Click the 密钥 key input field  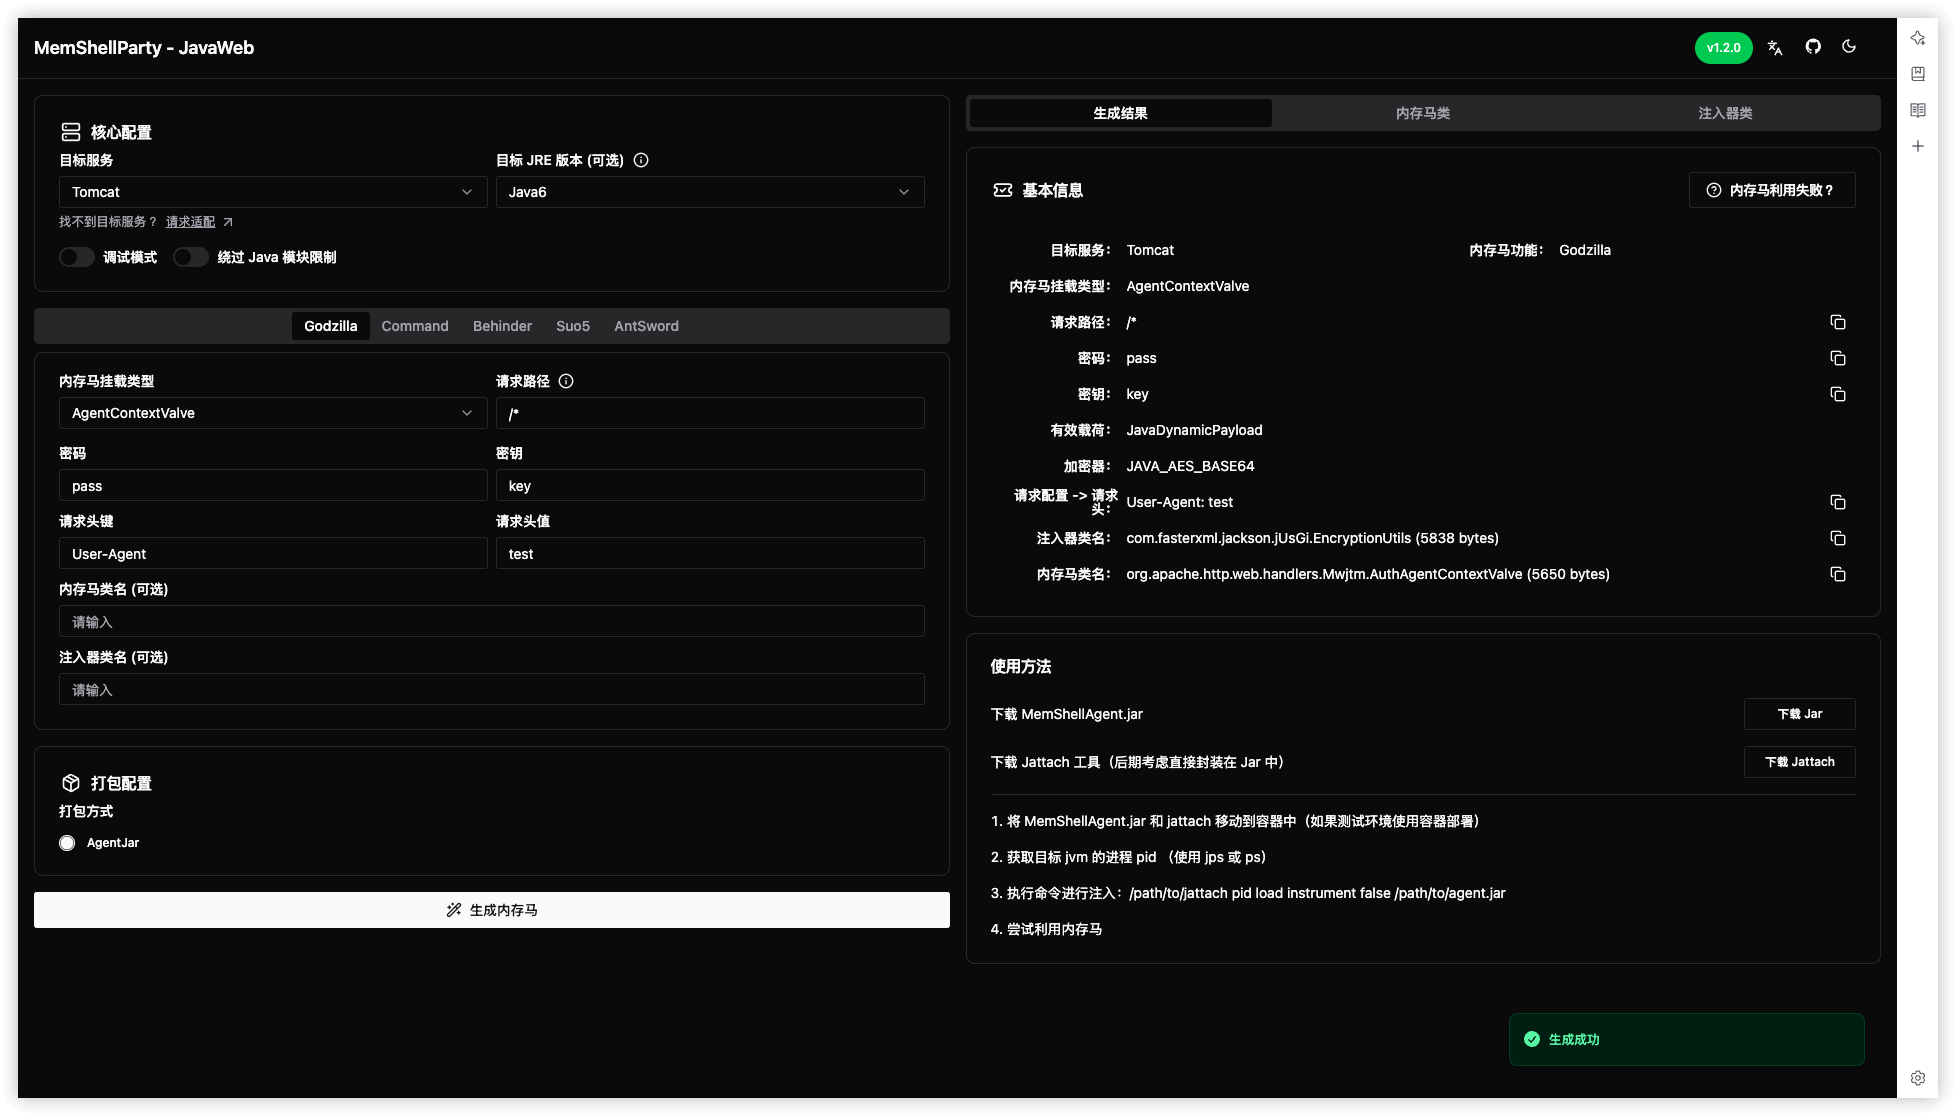pyautogui.click(x=710, y=486)
